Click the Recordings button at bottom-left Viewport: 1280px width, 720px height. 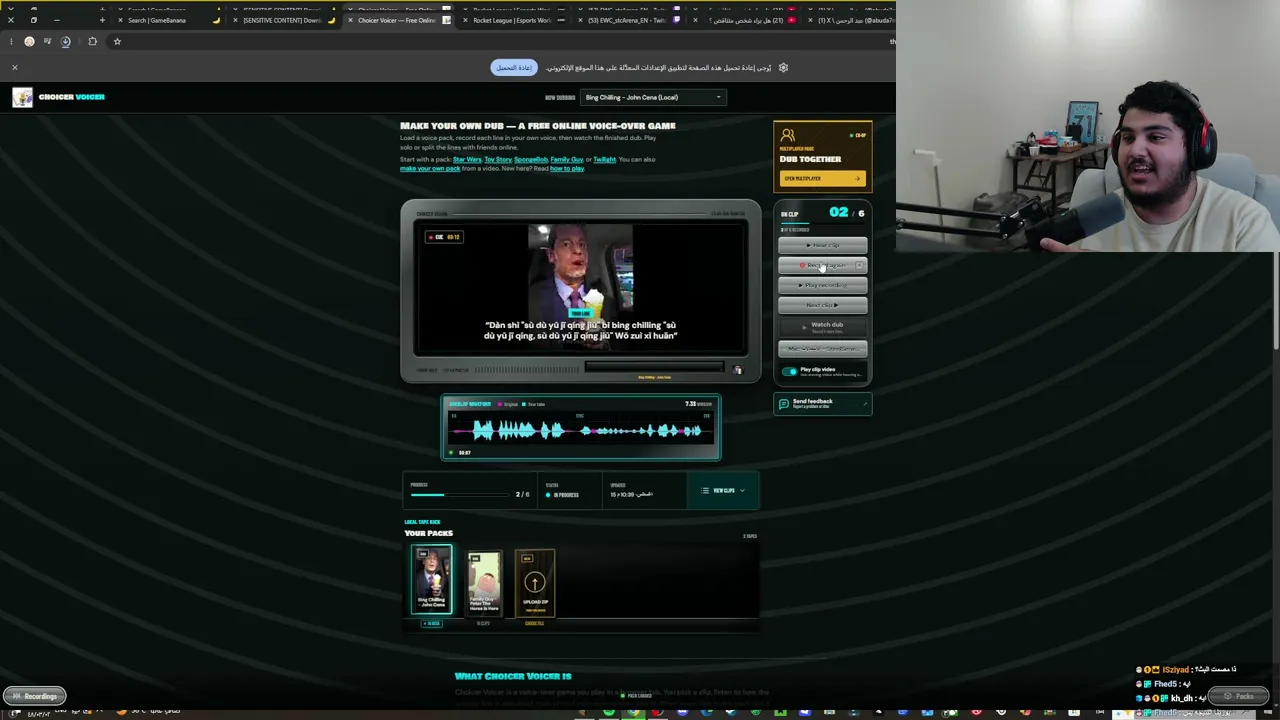(x=34, y=696)
